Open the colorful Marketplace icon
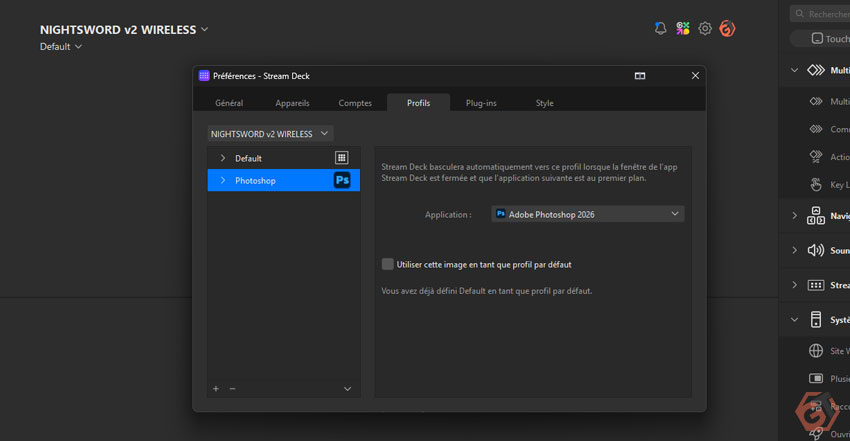850x441 pixels. coord(682,28)
